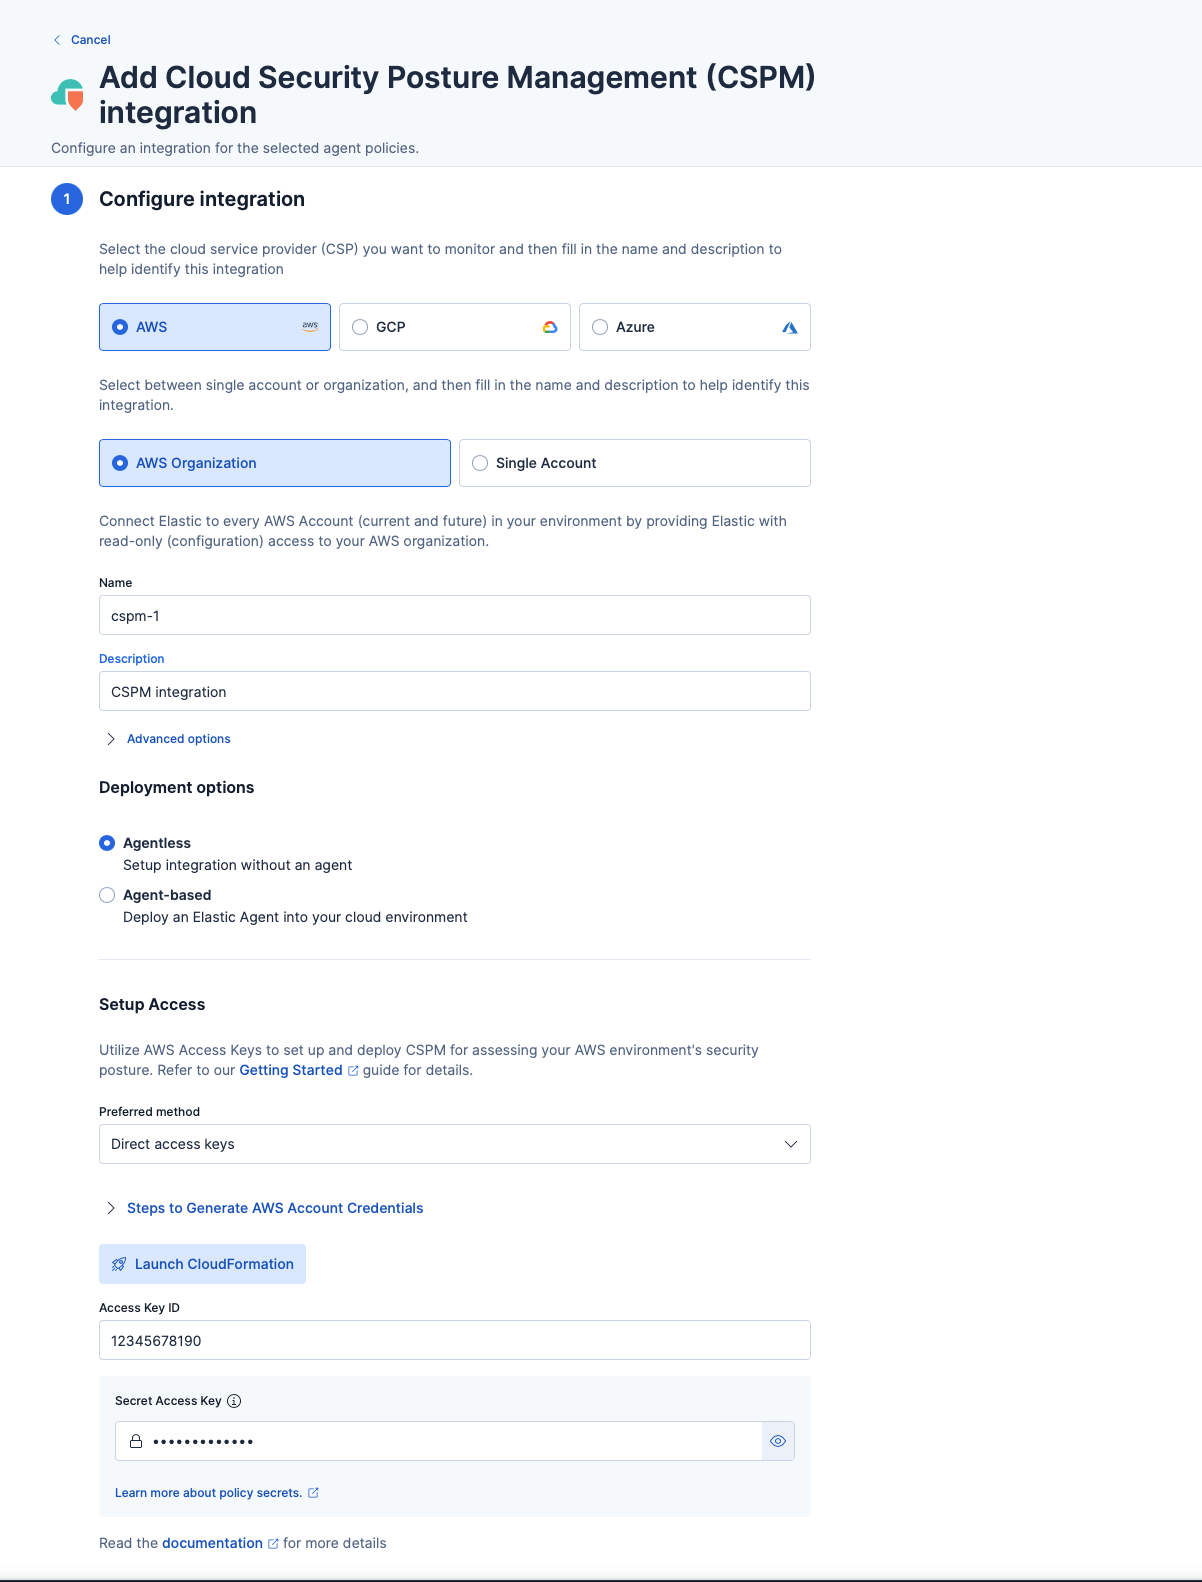Click the external link icon next to documentation

click(272, 1543)
